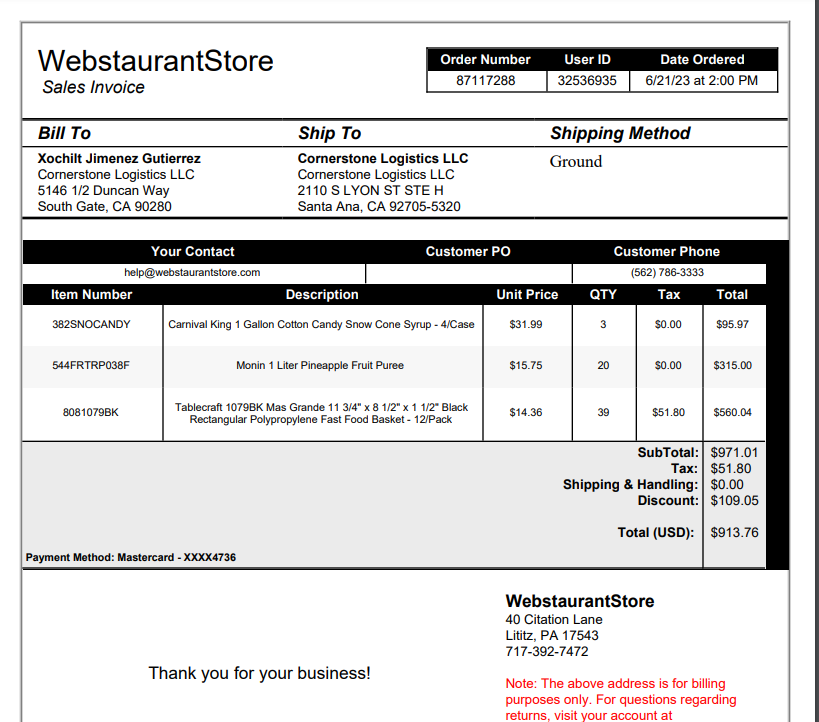The height and width of the screenshot is (722, 819).
Task: Click the 'Customer Phone' header
Action: (x=666, y=251)
